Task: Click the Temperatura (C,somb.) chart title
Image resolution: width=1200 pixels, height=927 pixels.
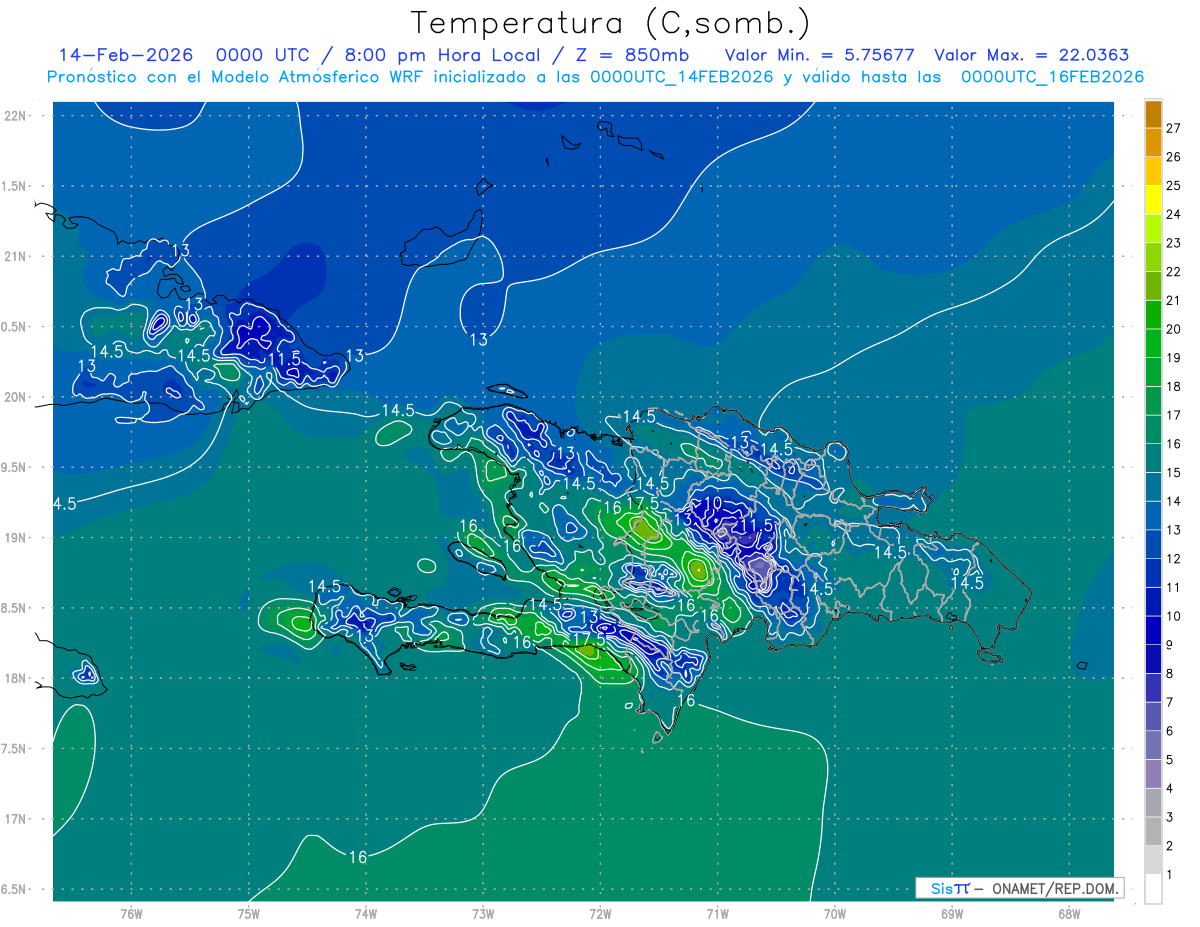Action: (610, 22)
